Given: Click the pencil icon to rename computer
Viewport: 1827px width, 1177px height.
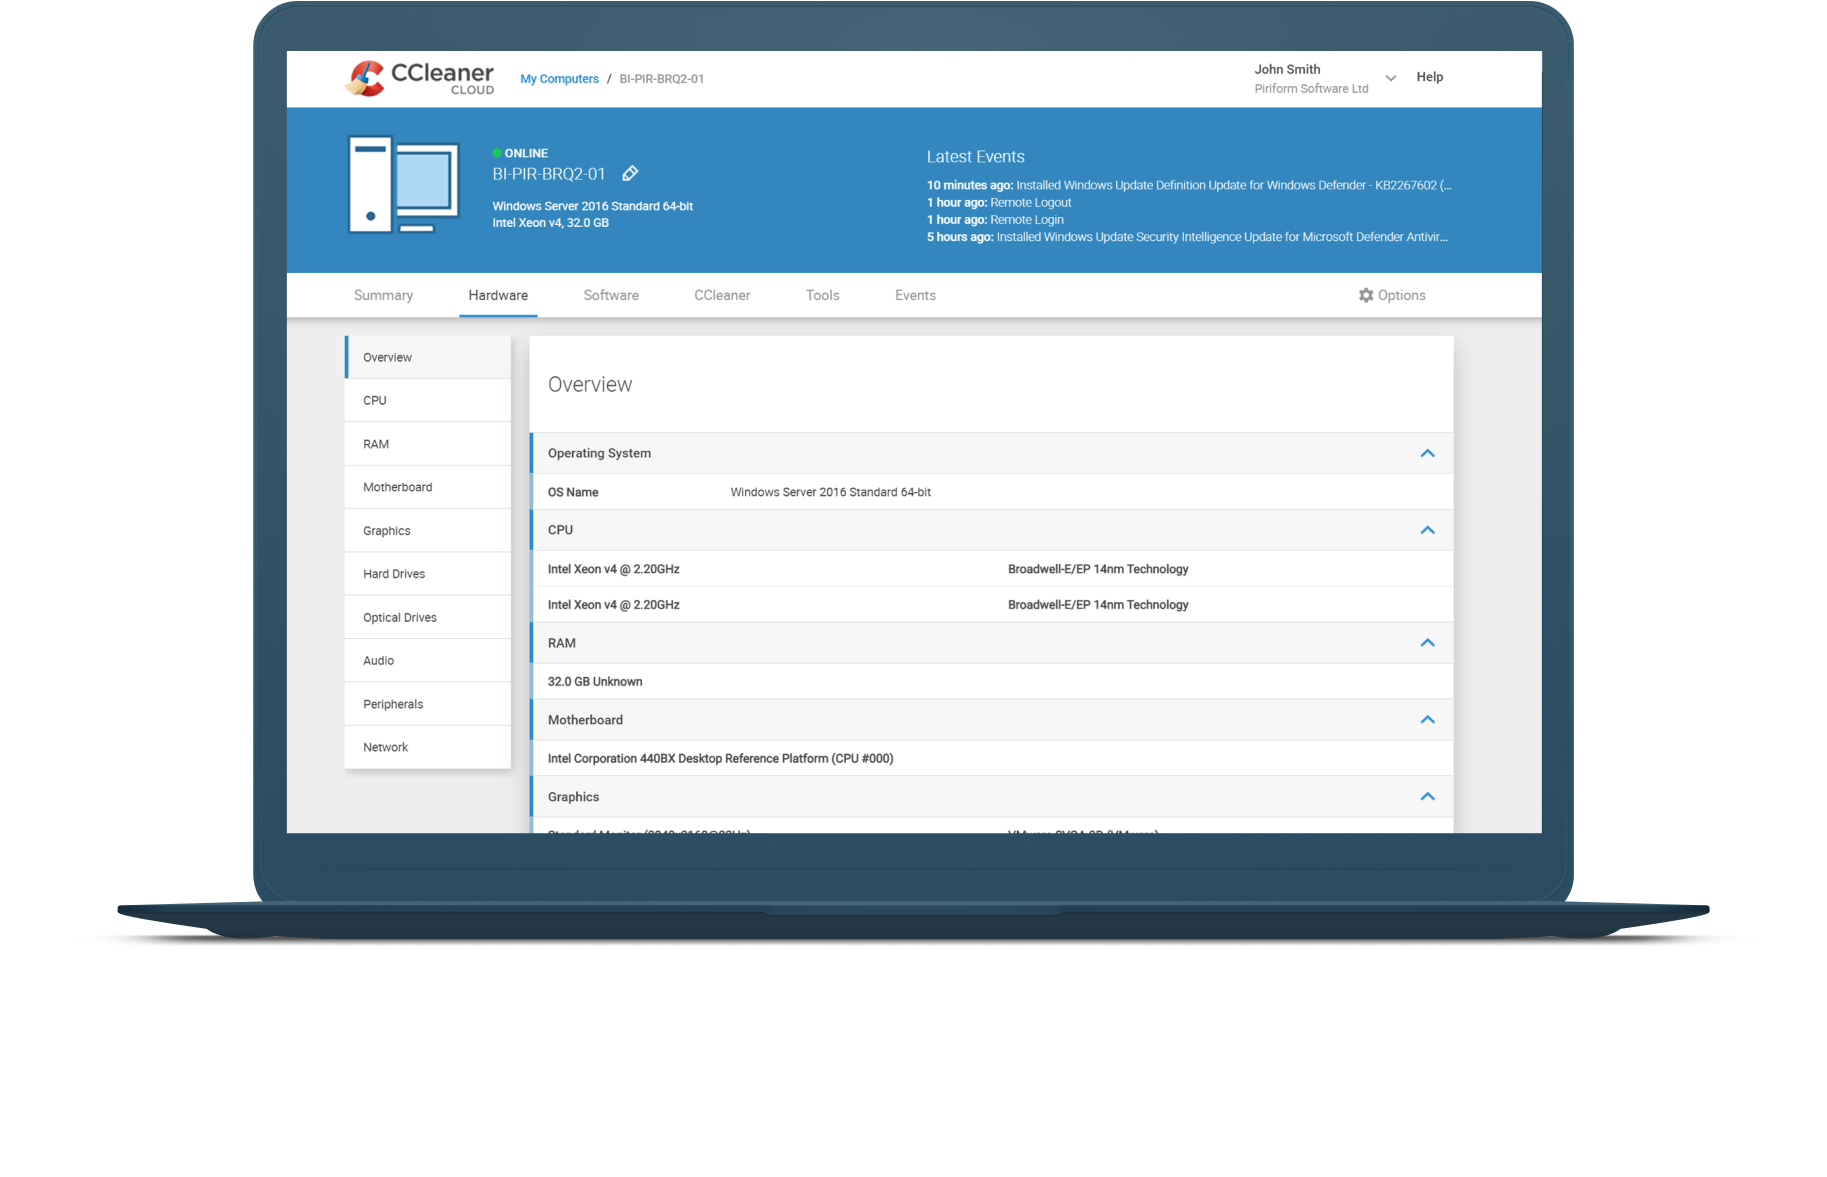Looking at the screenshot, I should tap(630, 174).
